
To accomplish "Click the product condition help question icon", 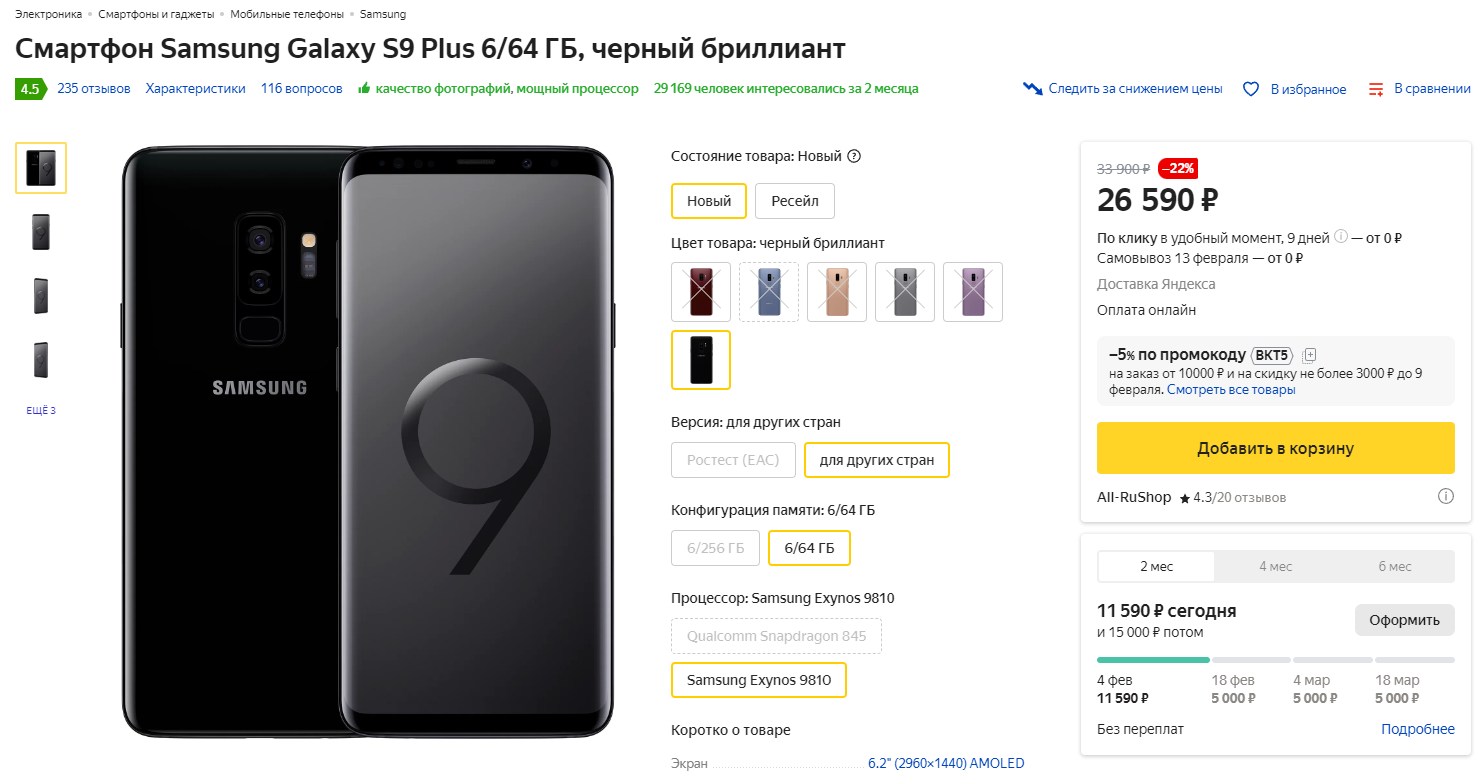I will click(854, 156).
